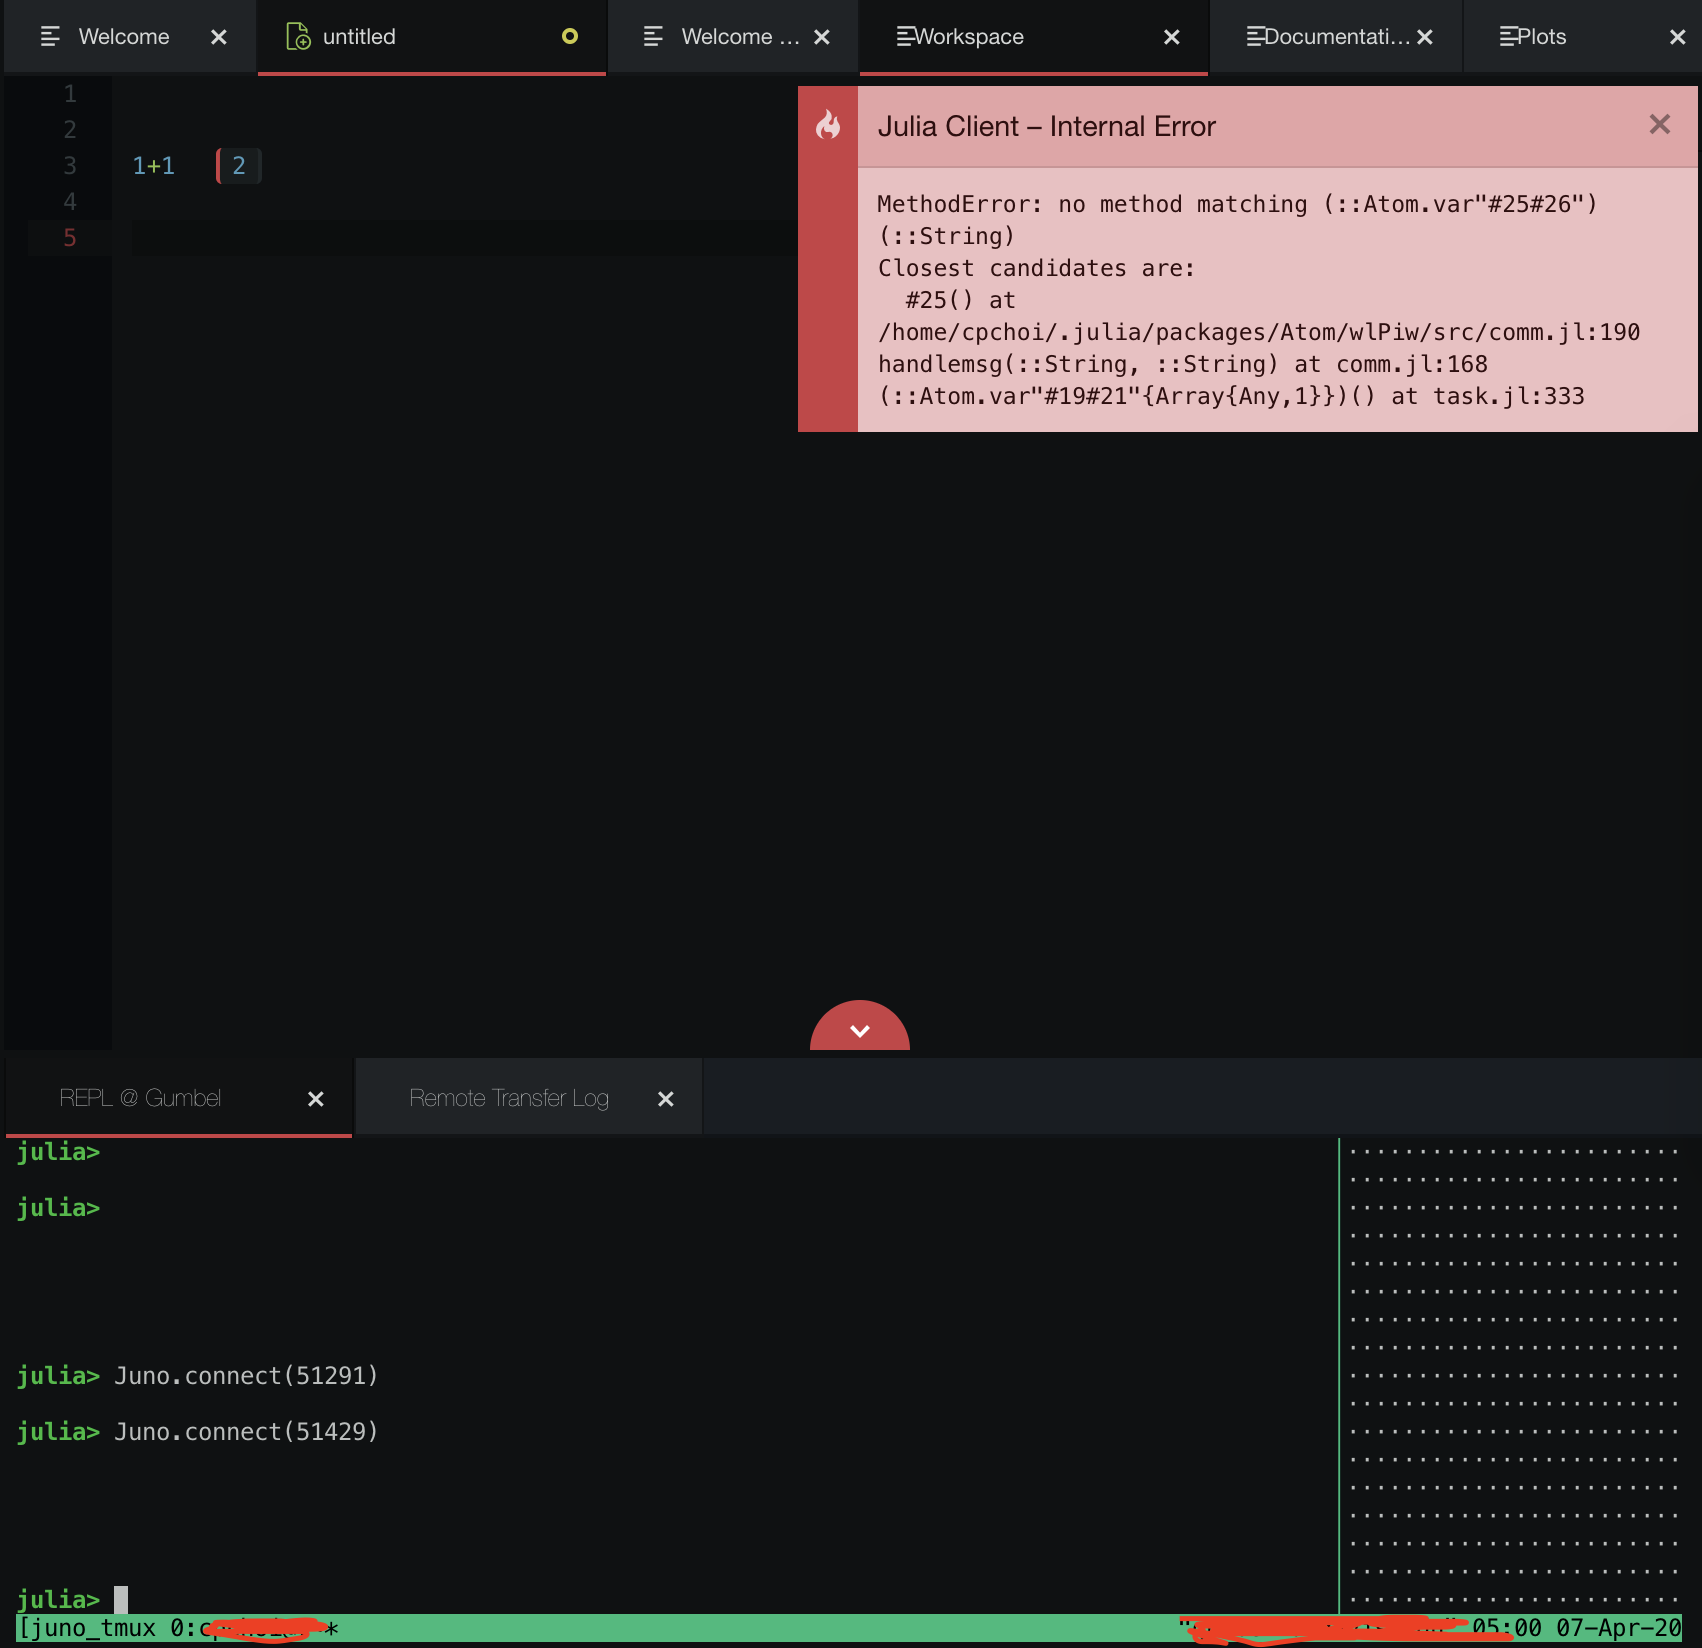
Task: Place cursor at the julia prompt
Action: point(120,1598)
